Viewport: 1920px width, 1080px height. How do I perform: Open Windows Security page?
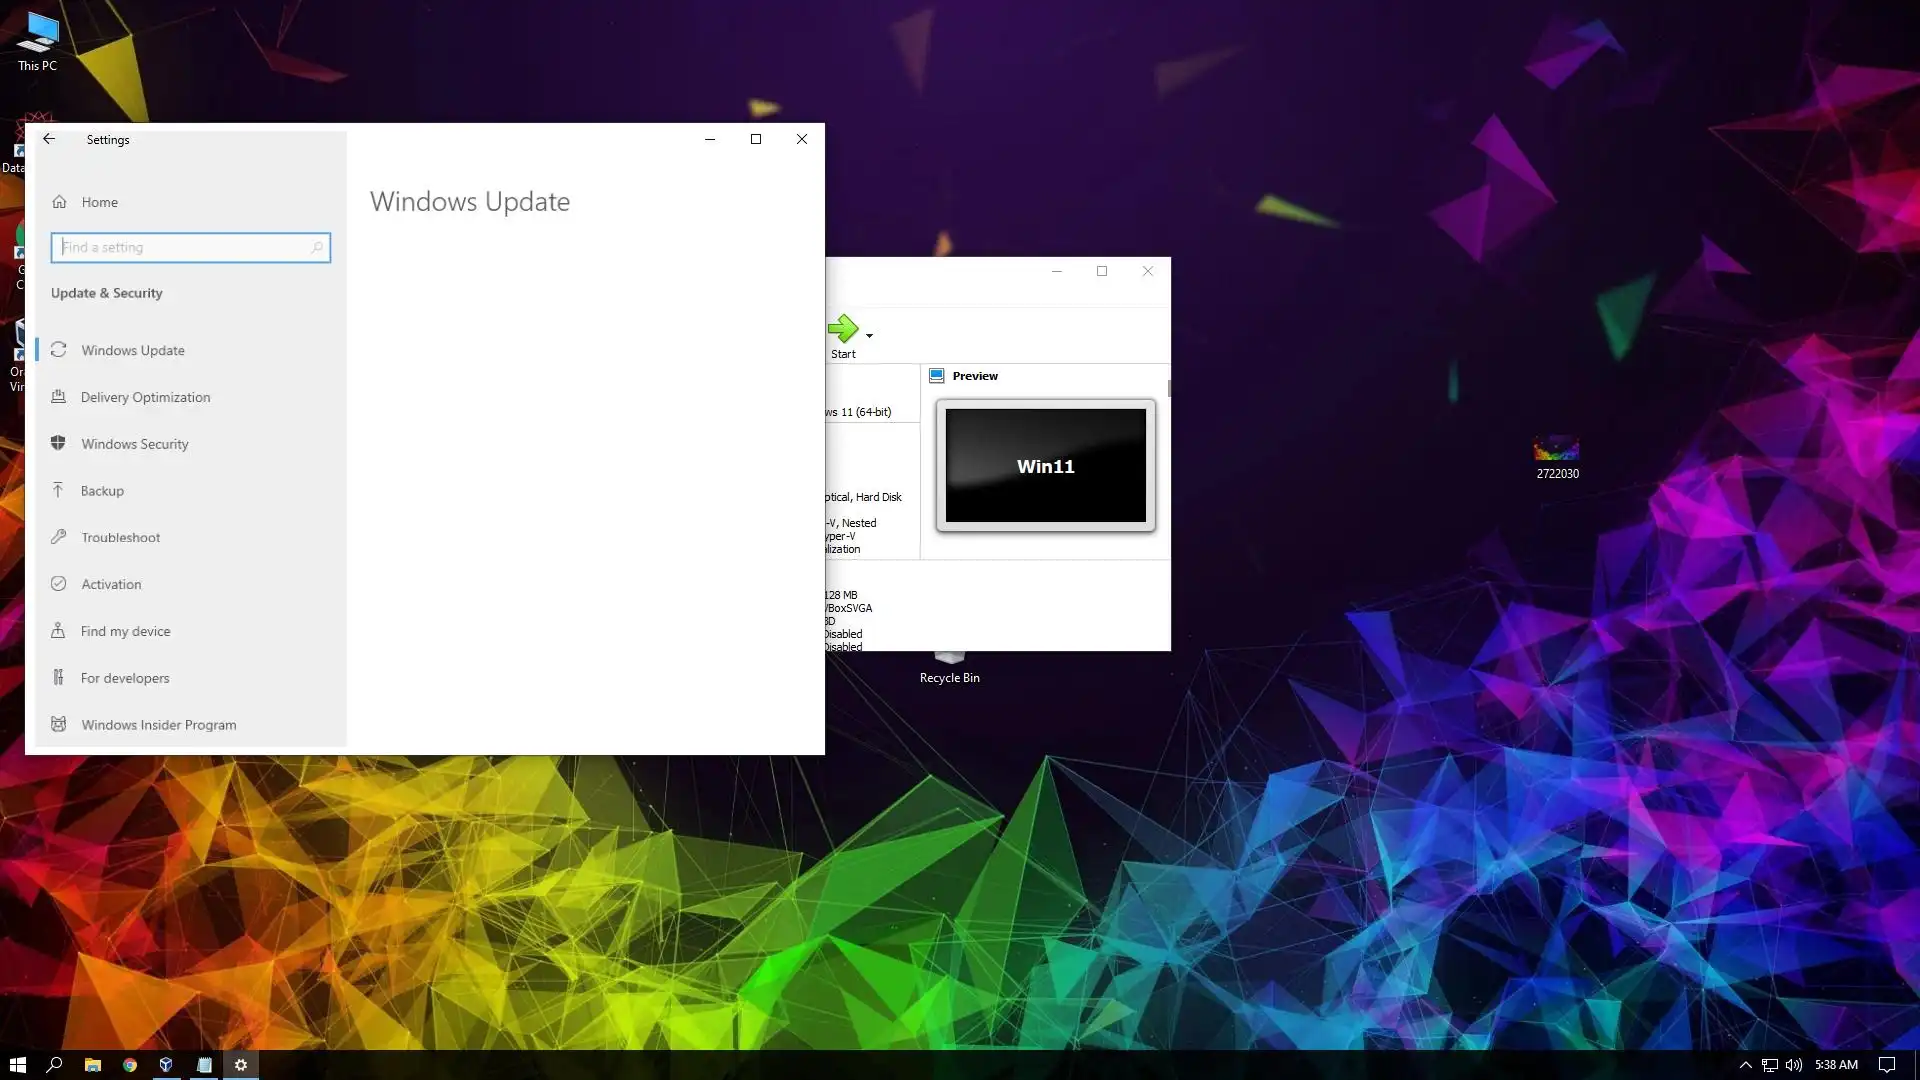pos(134,444)
